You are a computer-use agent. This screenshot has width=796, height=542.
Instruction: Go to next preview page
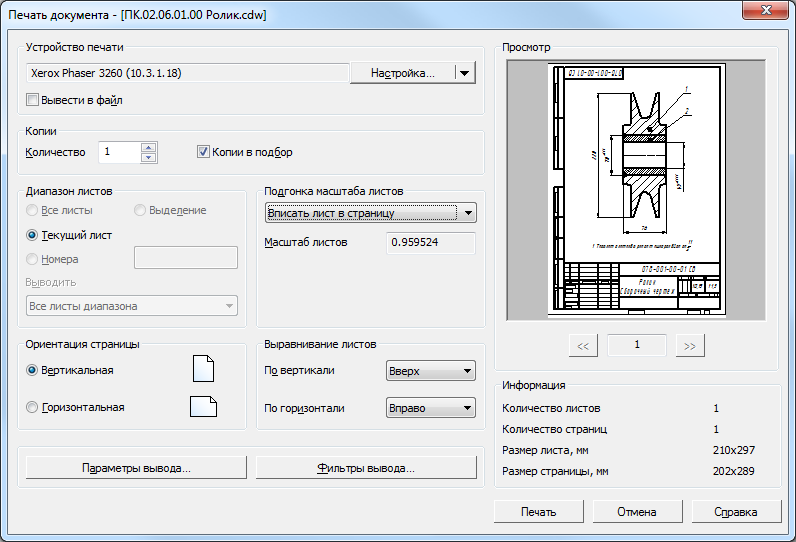click(x=689, y=345)
